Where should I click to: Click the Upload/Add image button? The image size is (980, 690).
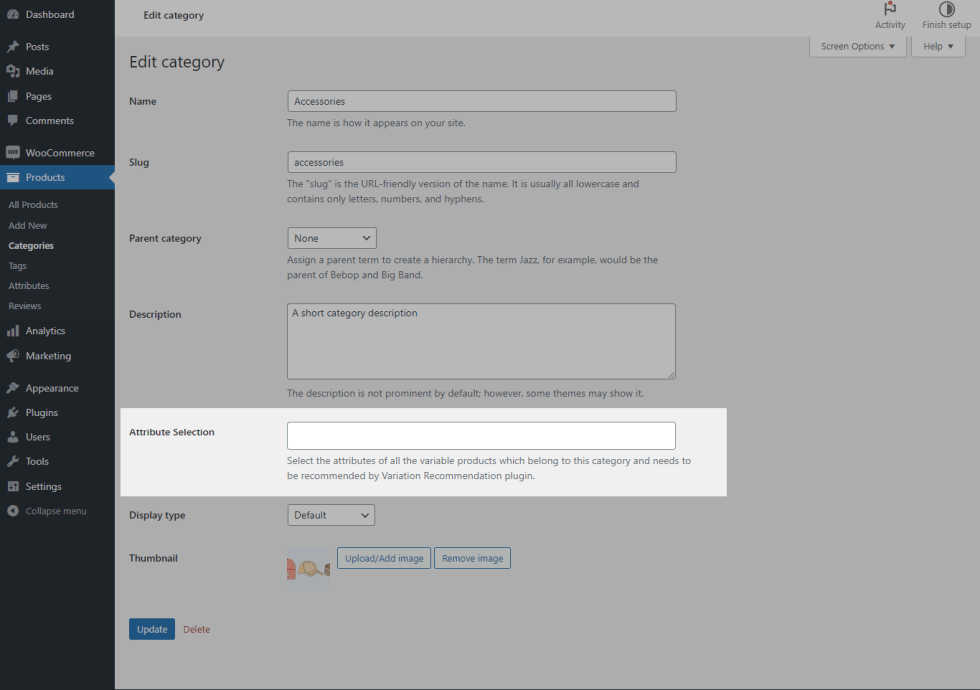point(384,558)
